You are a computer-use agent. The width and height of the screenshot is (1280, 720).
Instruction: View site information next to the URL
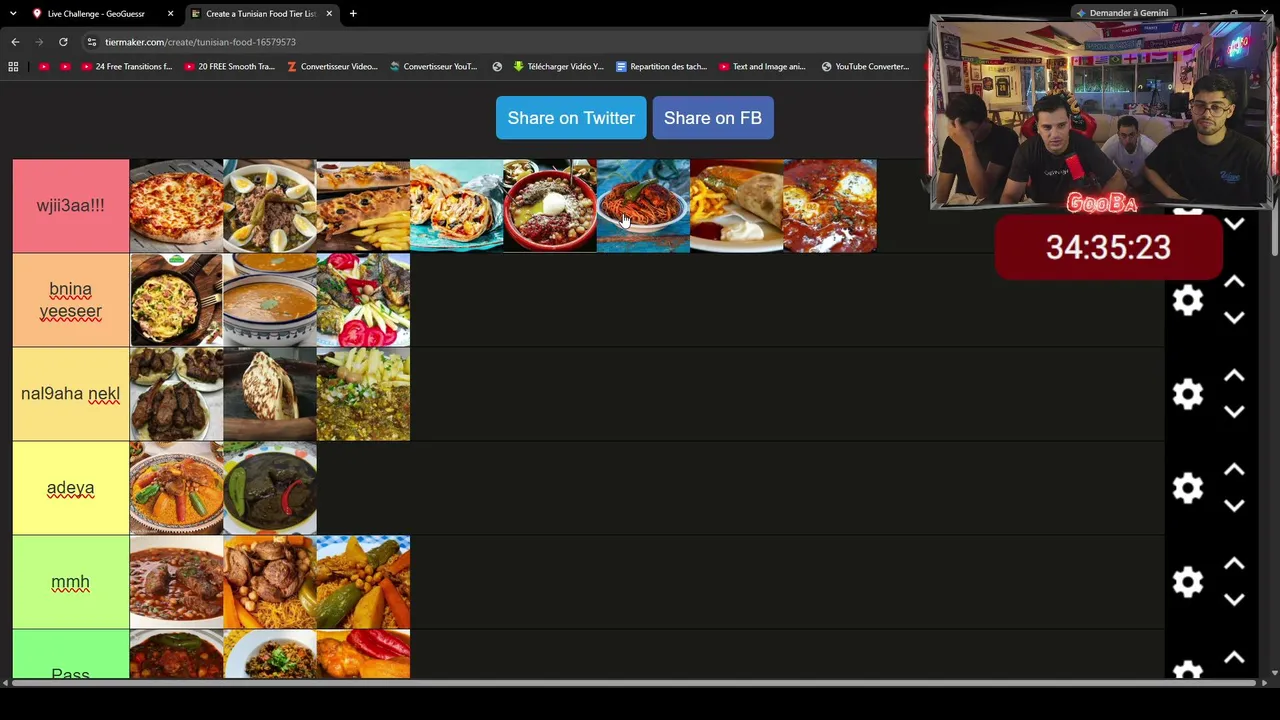pos(92,42)
